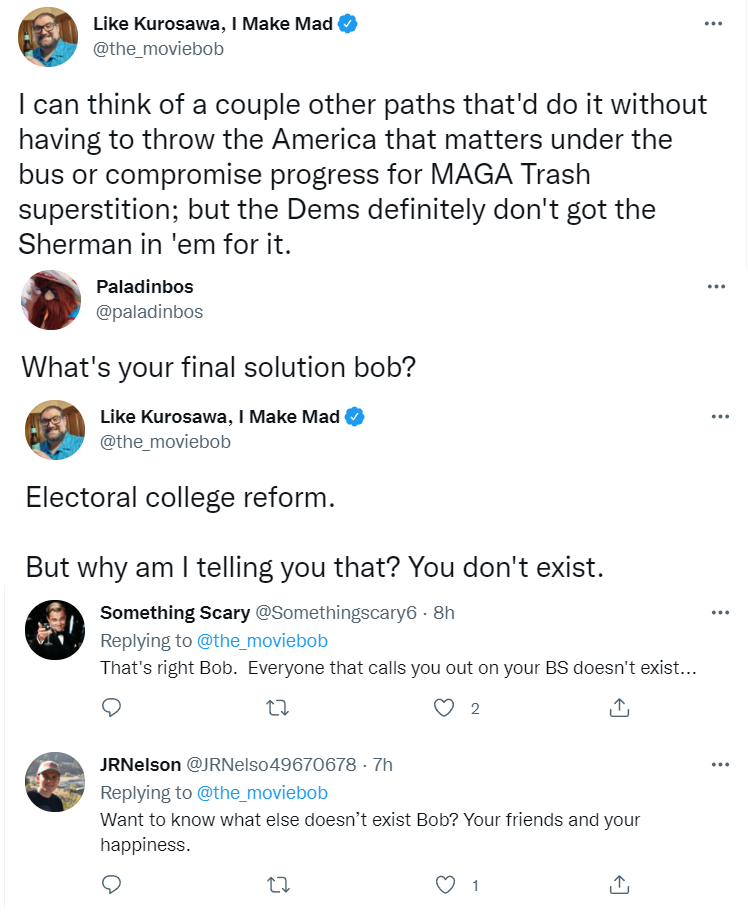Click the 8h timestamp on the reply
The image size is (748, 913).
(443, 613)
